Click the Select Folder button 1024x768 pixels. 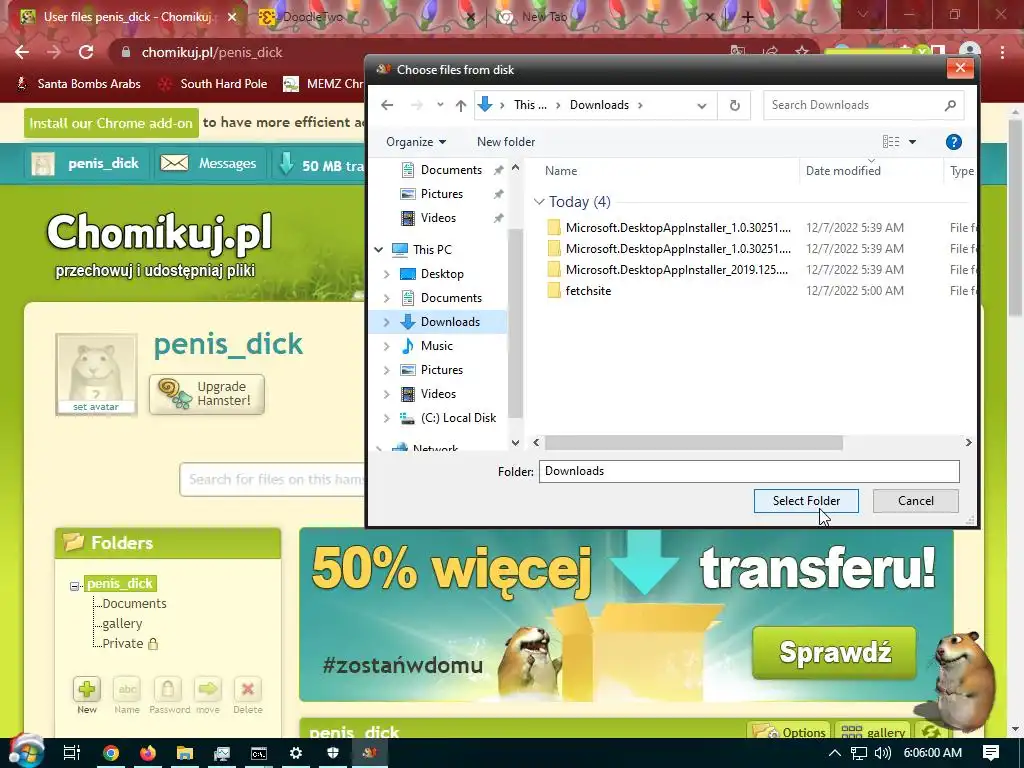click(x=806, y=501)
